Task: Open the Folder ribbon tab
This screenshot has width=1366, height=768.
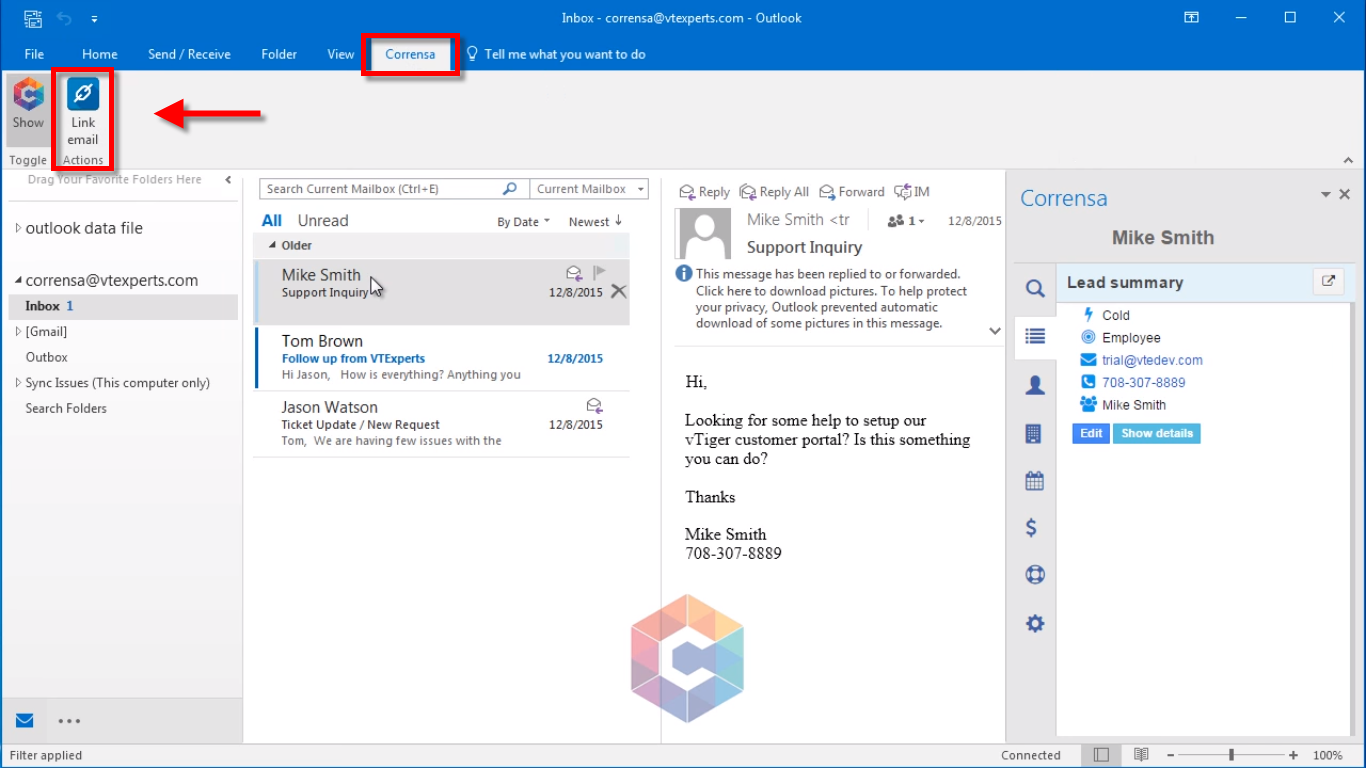Action: click(x=279, y=54)
